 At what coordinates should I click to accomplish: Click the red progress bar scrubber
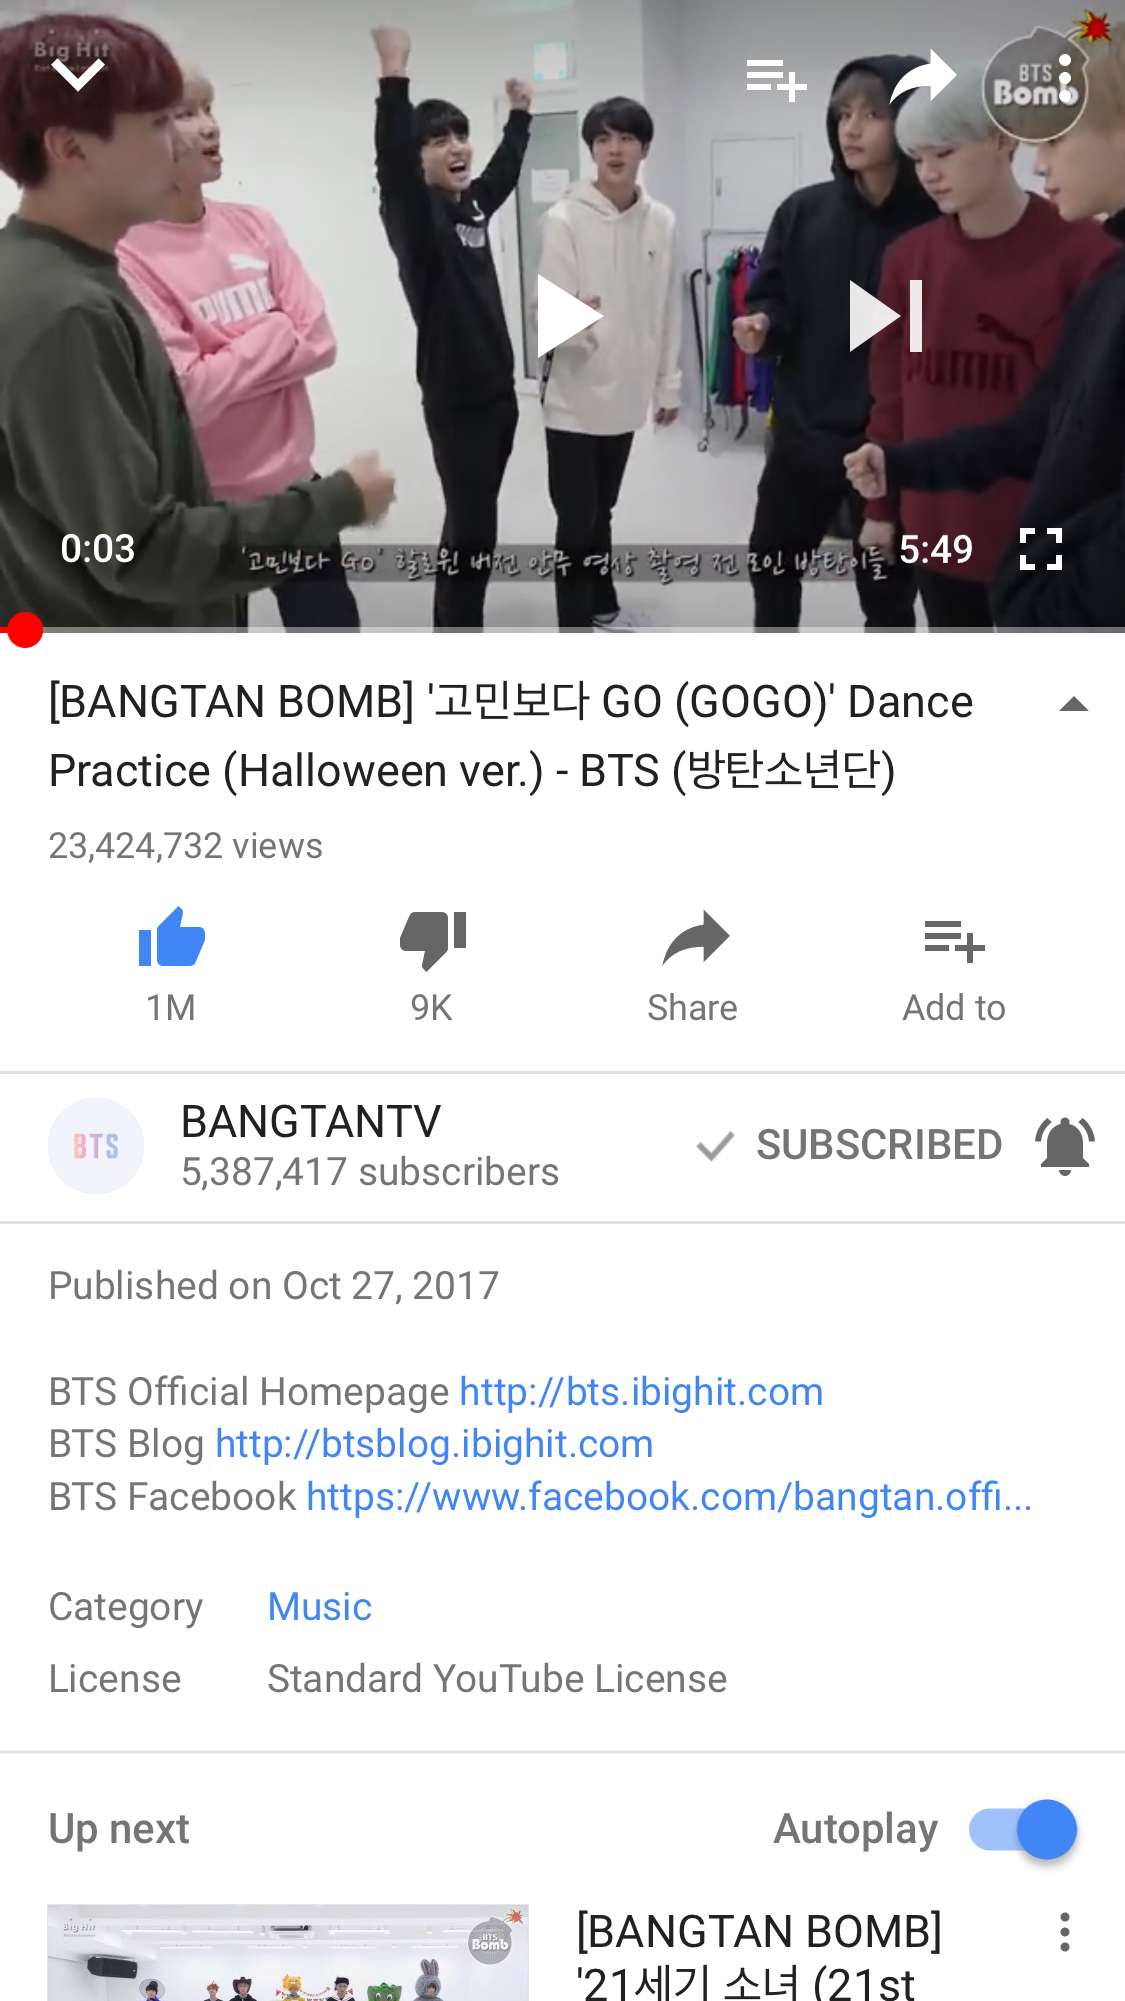click(24, 630)
